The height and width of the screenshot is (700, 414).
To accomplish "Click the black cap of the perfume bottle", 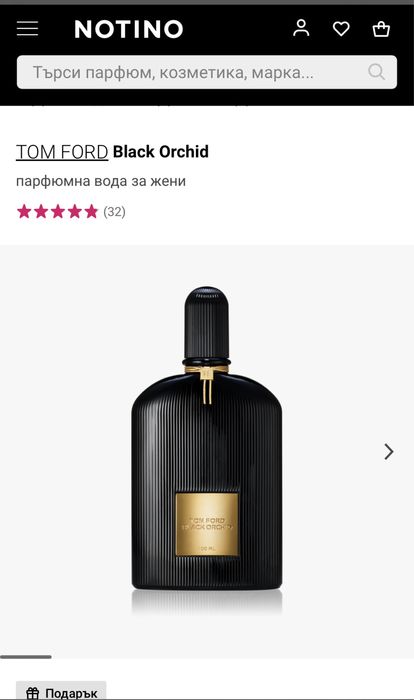I will (206, 322).
